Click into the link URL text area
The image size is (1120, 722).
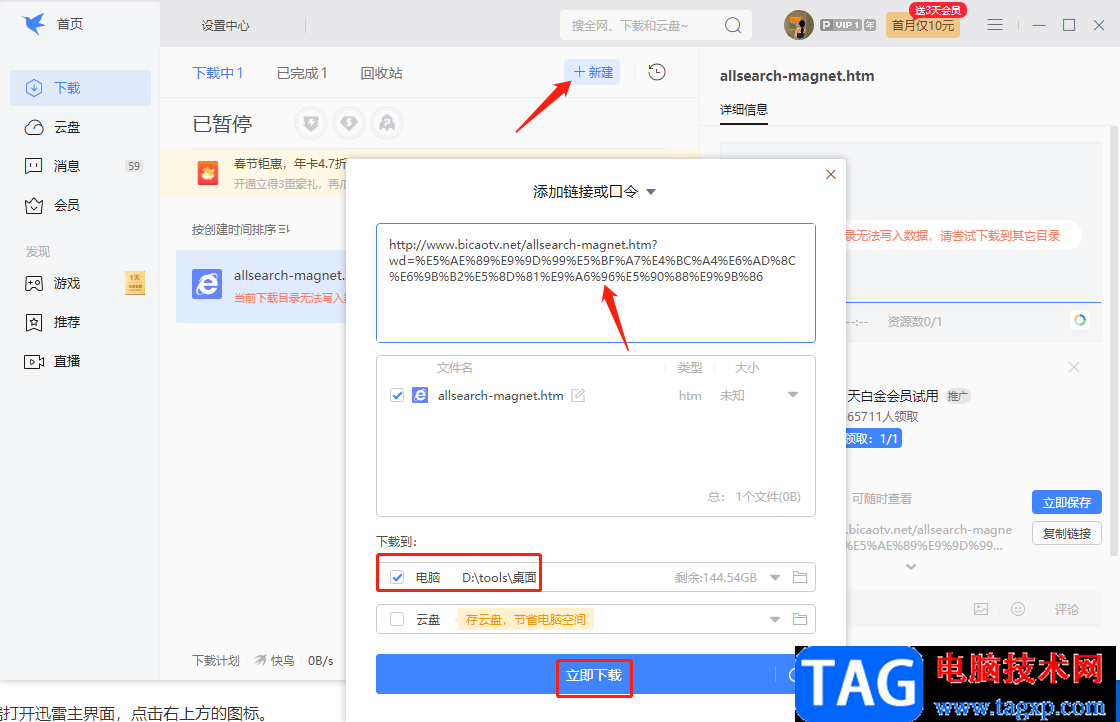pyautogui.click(x=596, y=283)
